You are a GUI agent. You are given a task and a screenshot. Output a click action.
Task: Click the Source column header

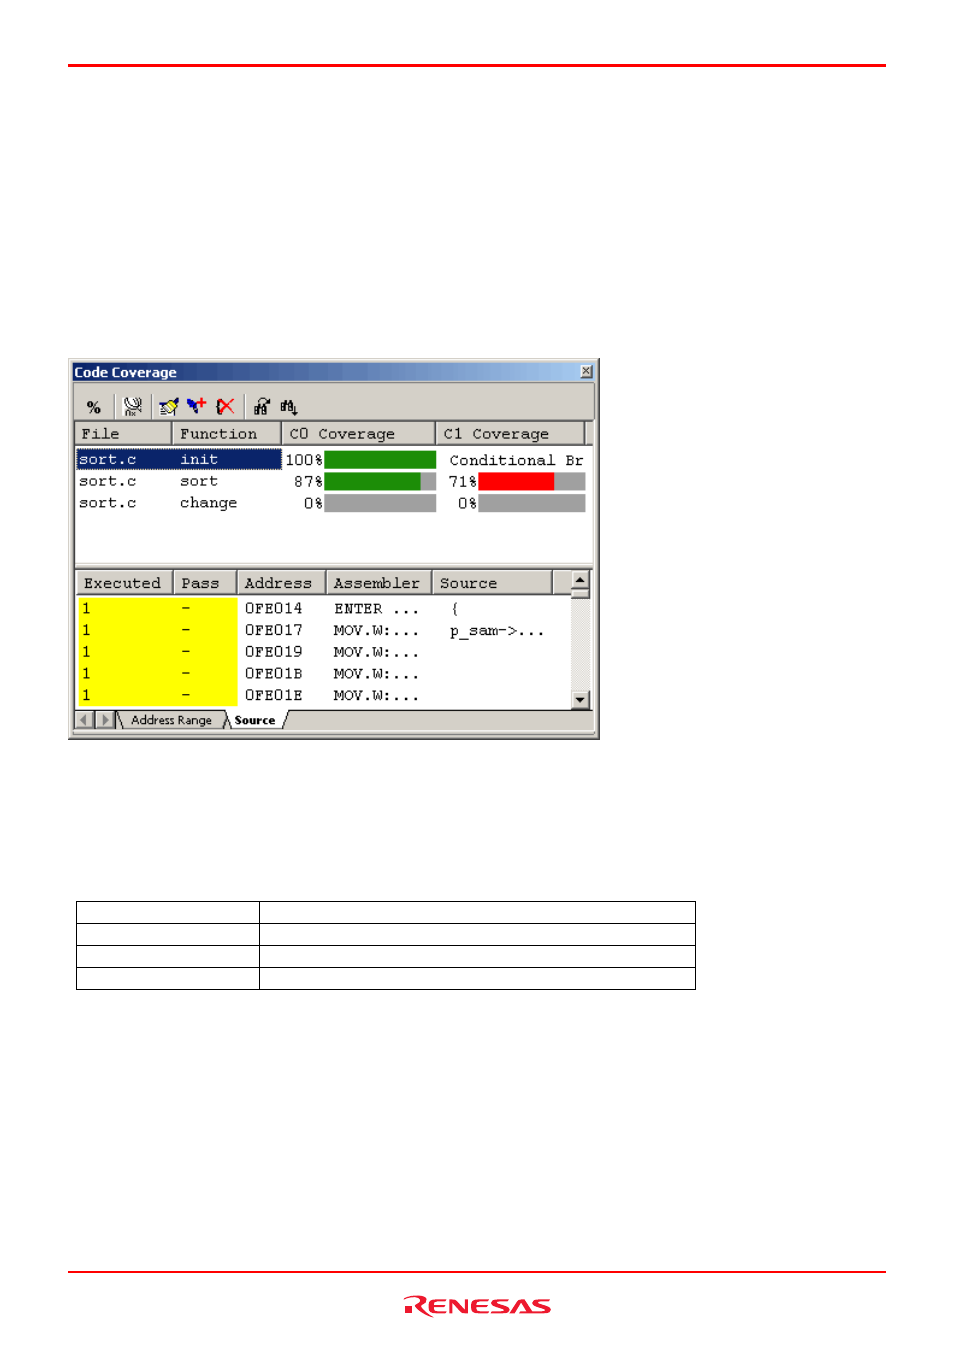coord(492,583)
